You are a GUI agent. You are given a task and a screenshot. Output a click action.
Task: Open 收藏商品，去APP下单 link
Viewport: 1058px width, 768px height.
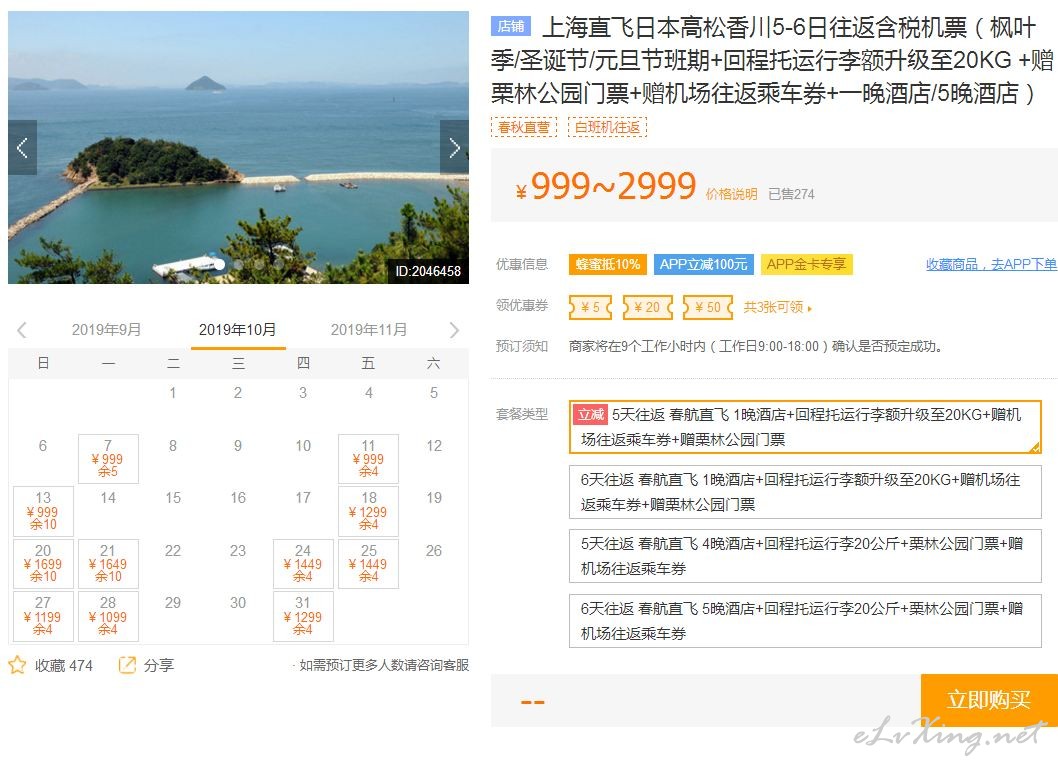click(x=991, y=265)
